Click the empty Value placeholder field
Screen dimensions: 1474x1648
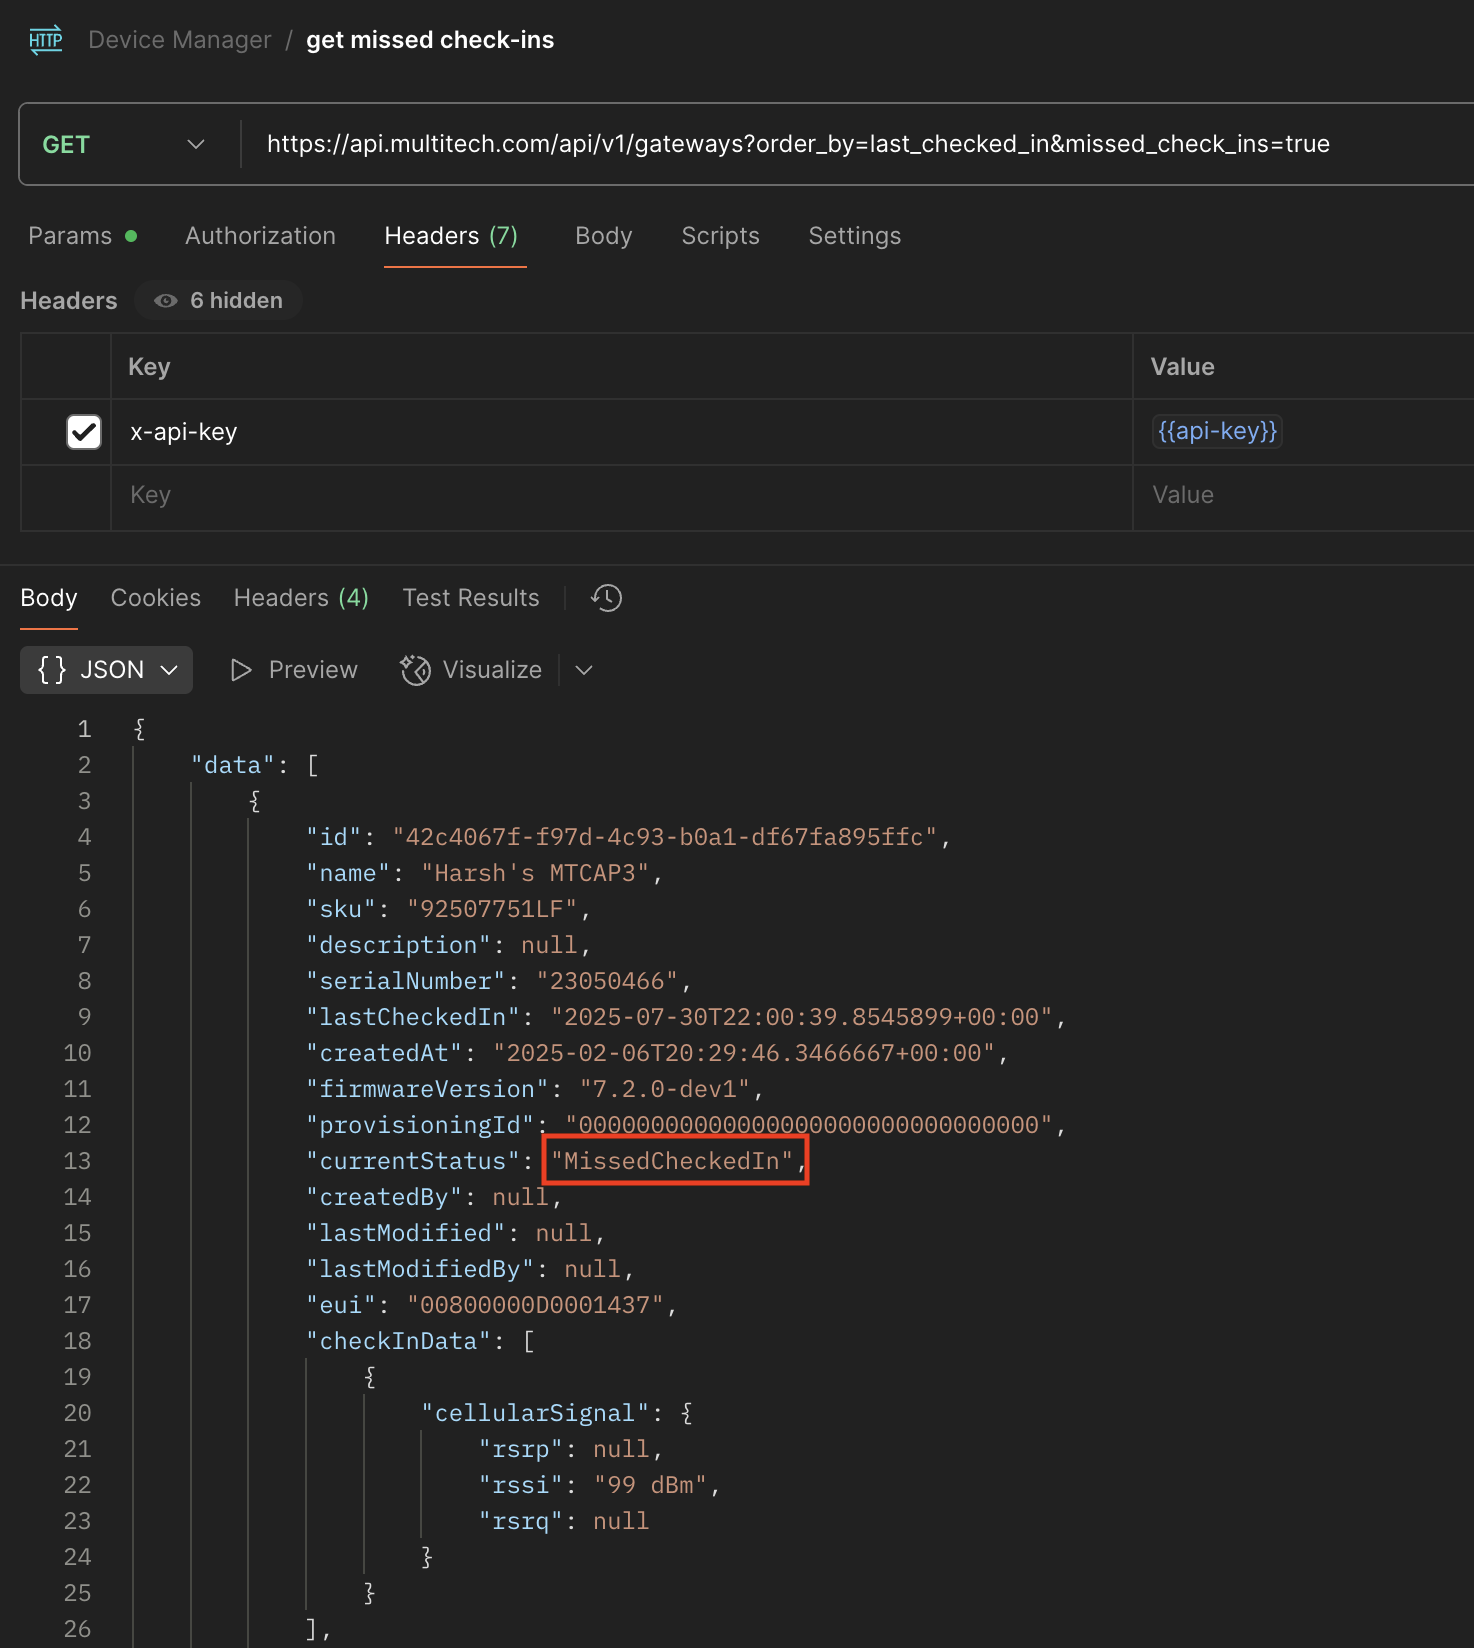(x=1304, y=495)
